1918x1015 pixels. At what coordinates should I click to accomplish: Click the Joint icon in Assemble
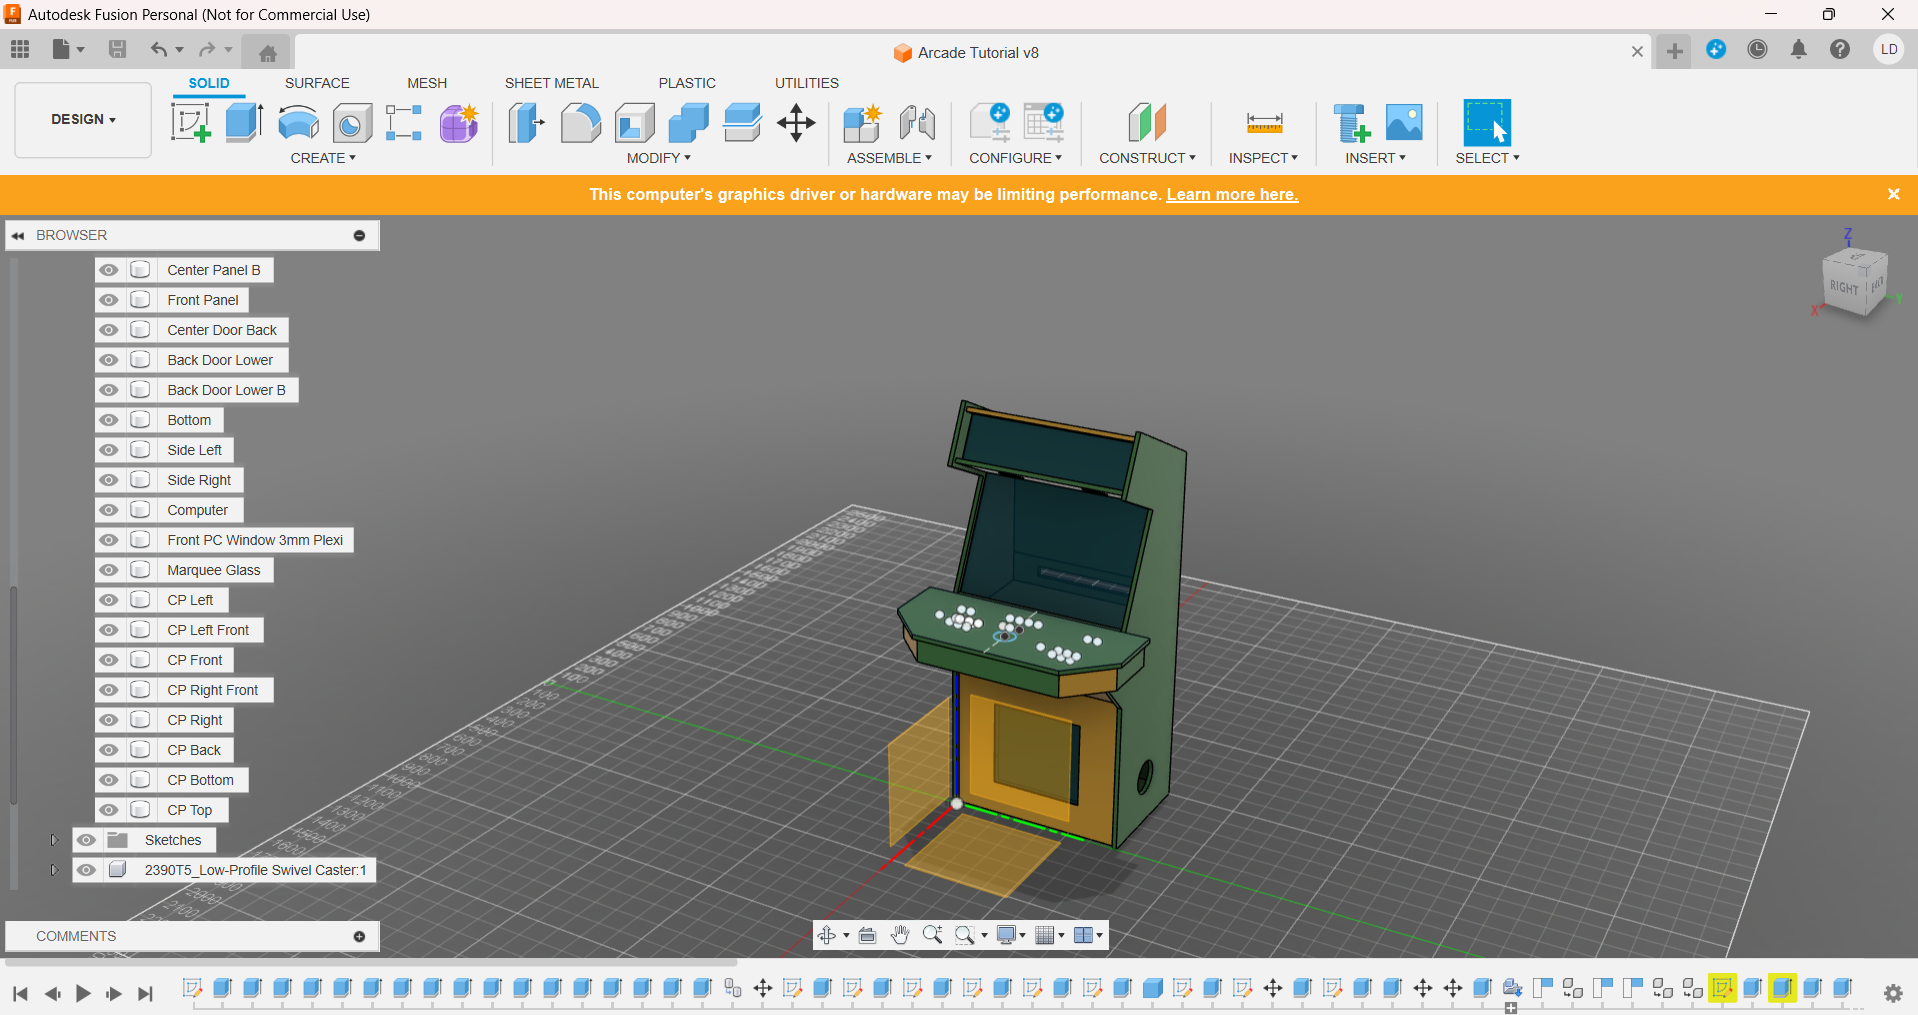tap(917, 123)
